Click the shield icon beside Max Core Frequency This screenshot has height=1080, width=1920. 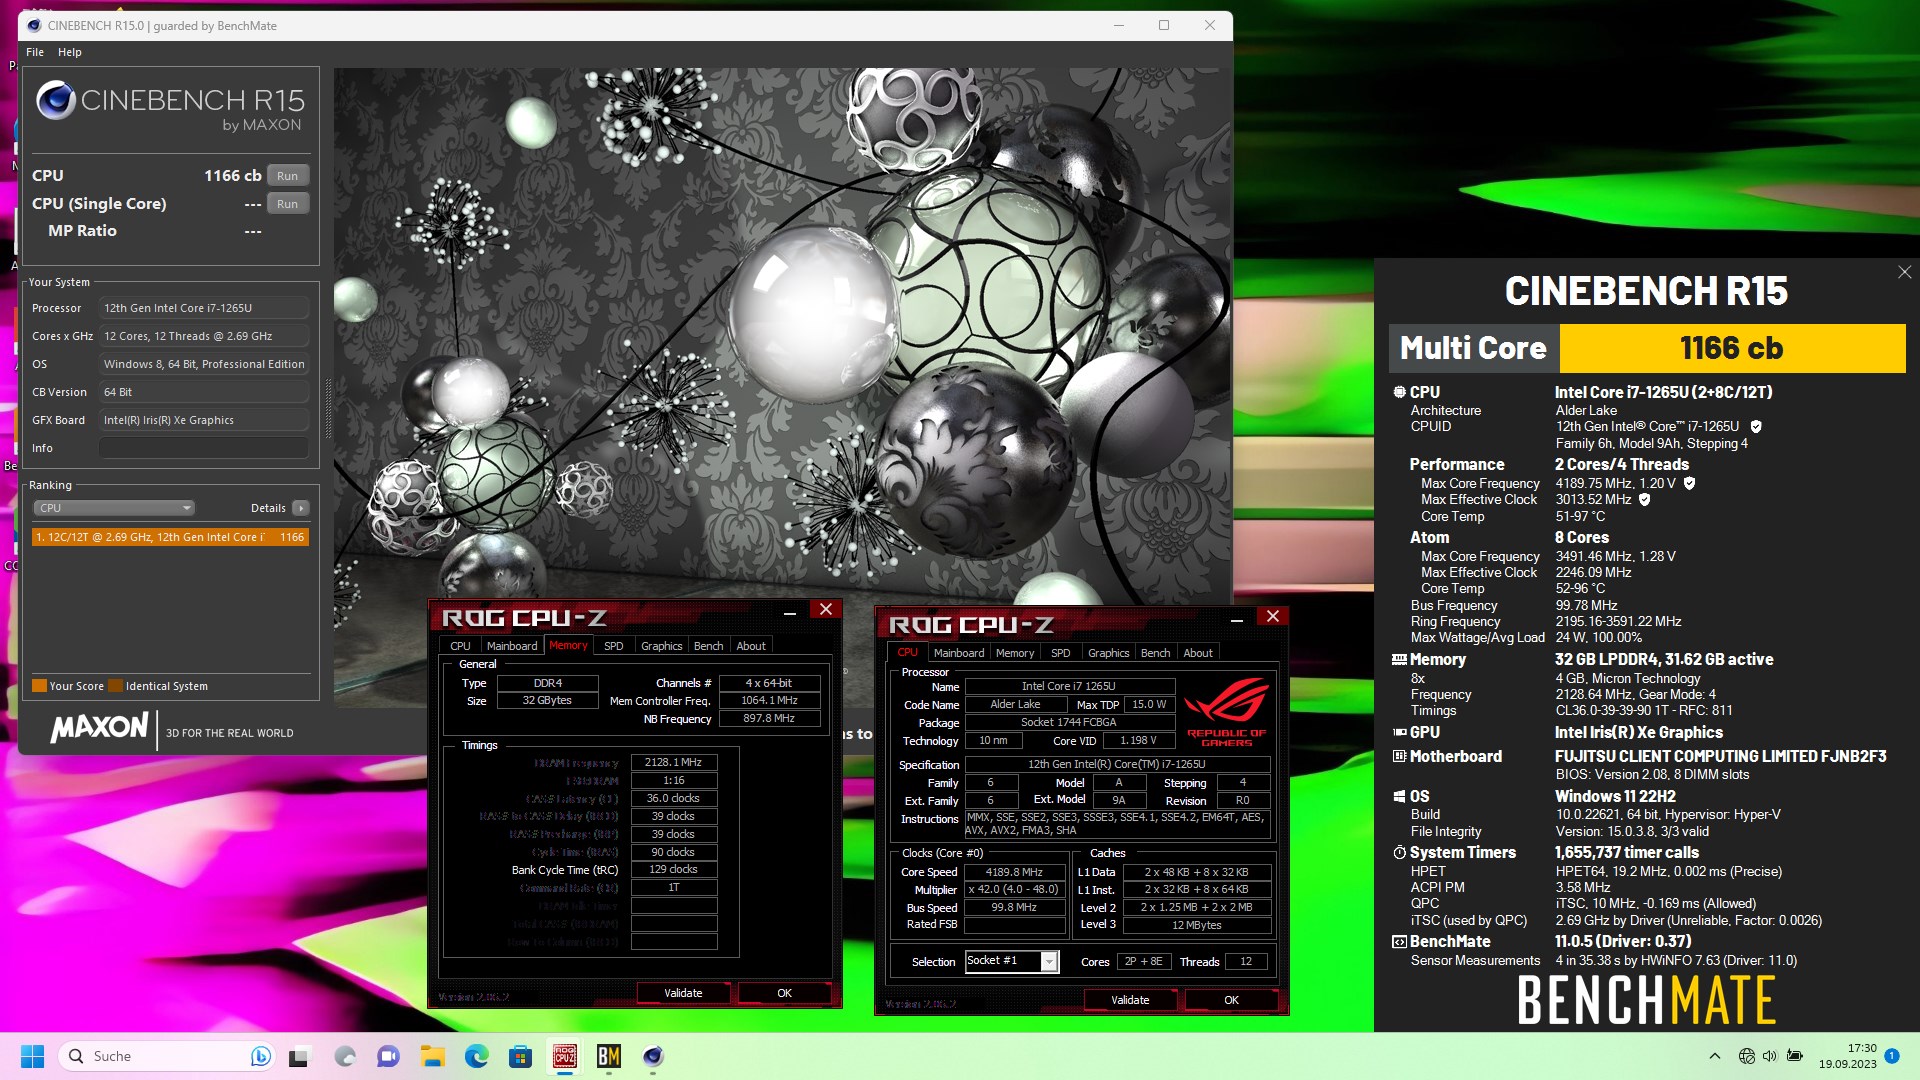pos(1689,483)
